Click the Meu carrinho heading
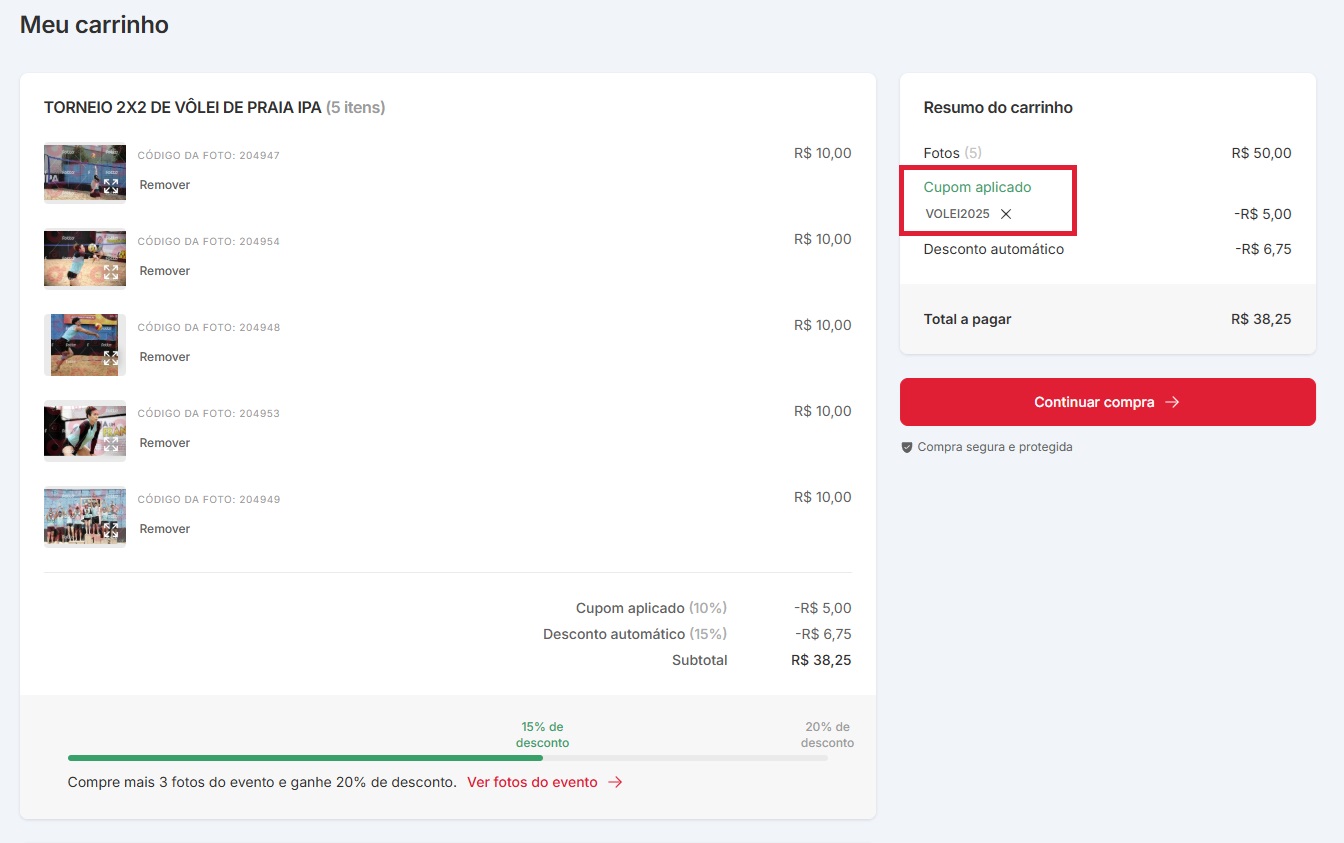The width and height of the screenshot is (1344, 843). (94, 25)
